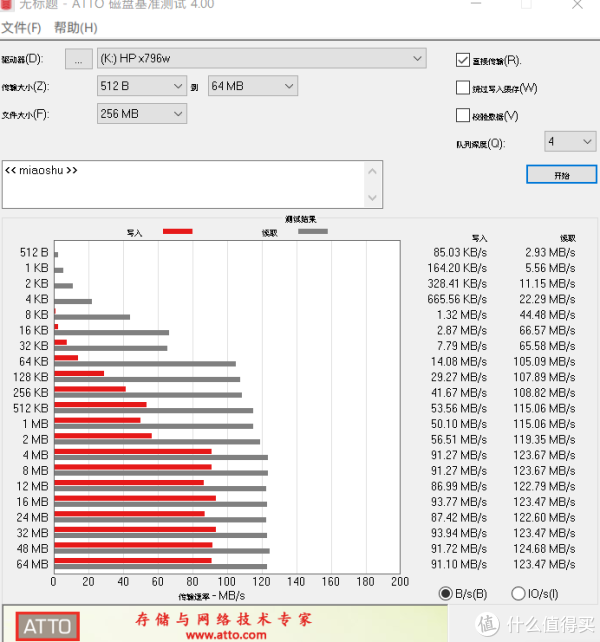Open the 帮助(H) menu
The image size is (600, 642).
click(x=76, y=28)
